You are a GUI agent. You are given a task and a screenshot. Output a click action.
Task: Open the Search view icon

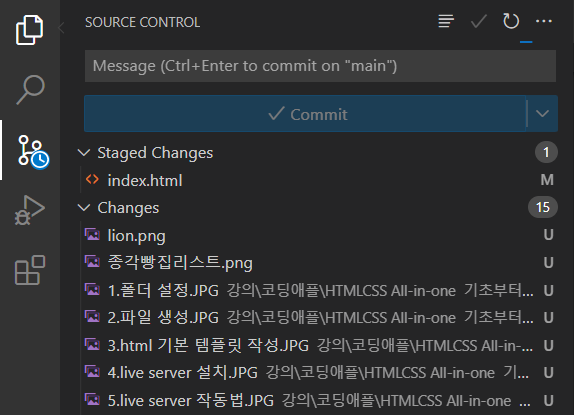pyautogui.click(x=30, y=90)
